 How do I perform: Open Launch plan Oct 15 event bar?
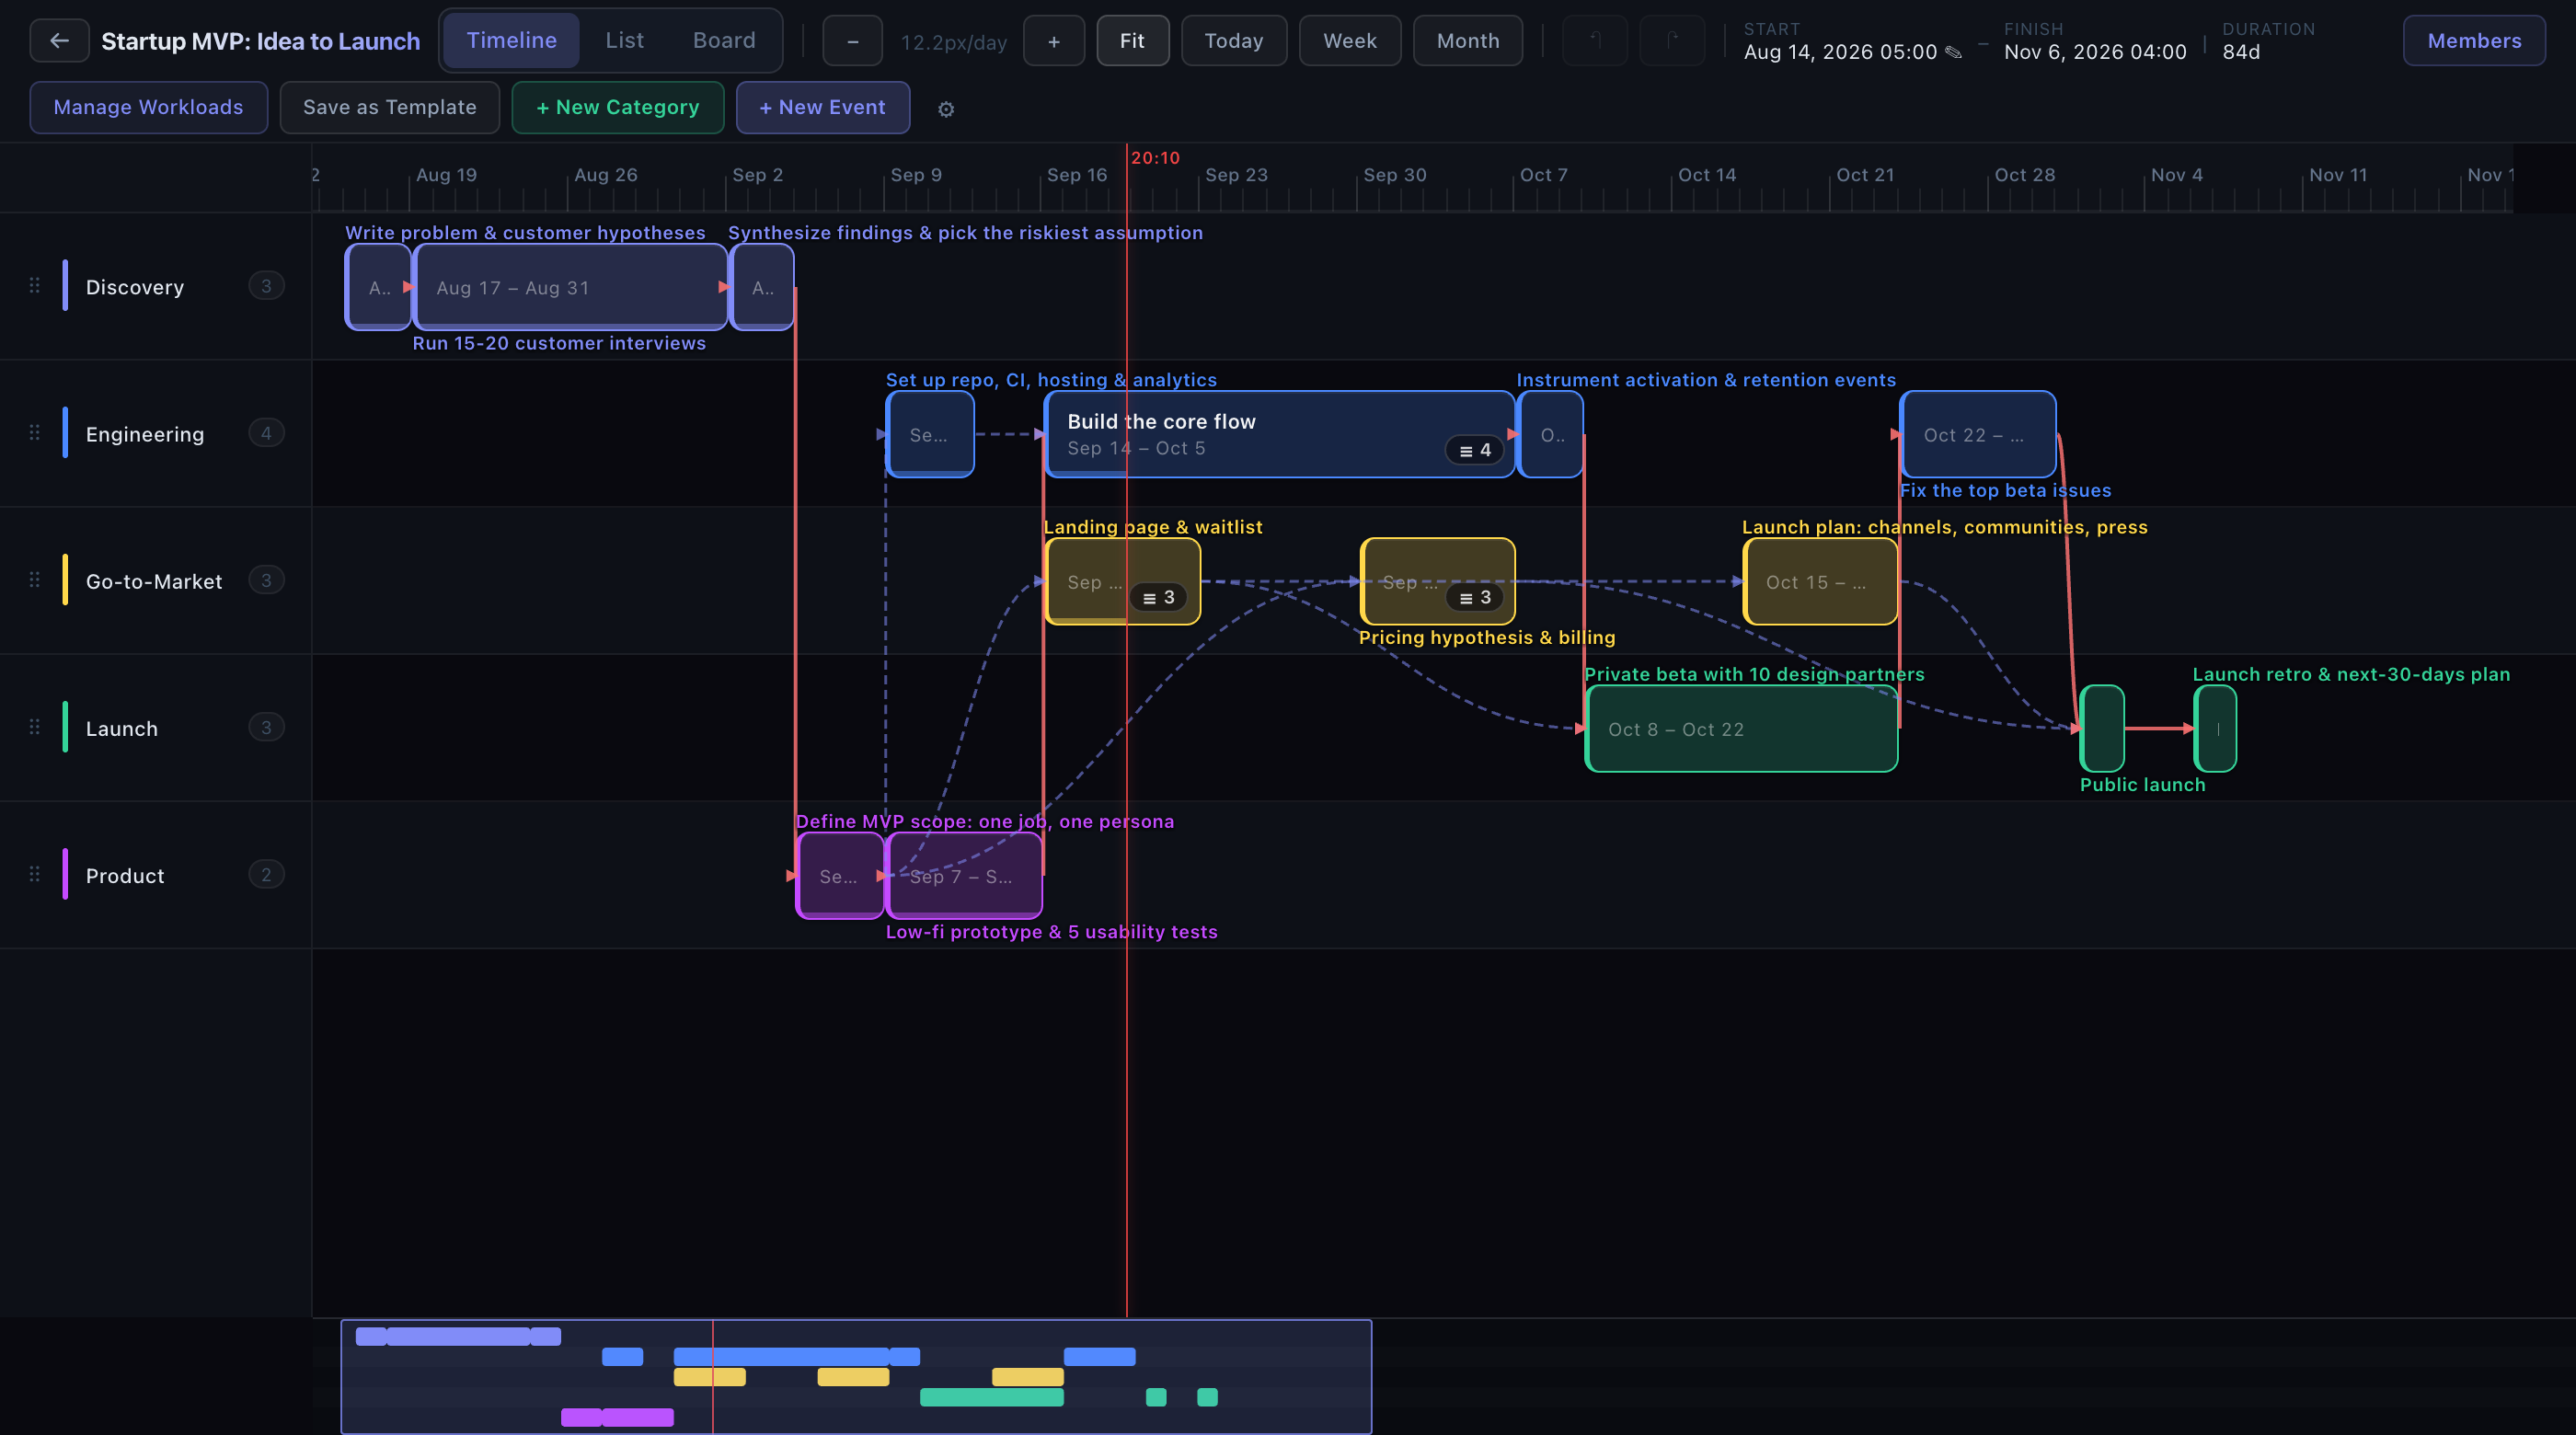[1820, 581]
